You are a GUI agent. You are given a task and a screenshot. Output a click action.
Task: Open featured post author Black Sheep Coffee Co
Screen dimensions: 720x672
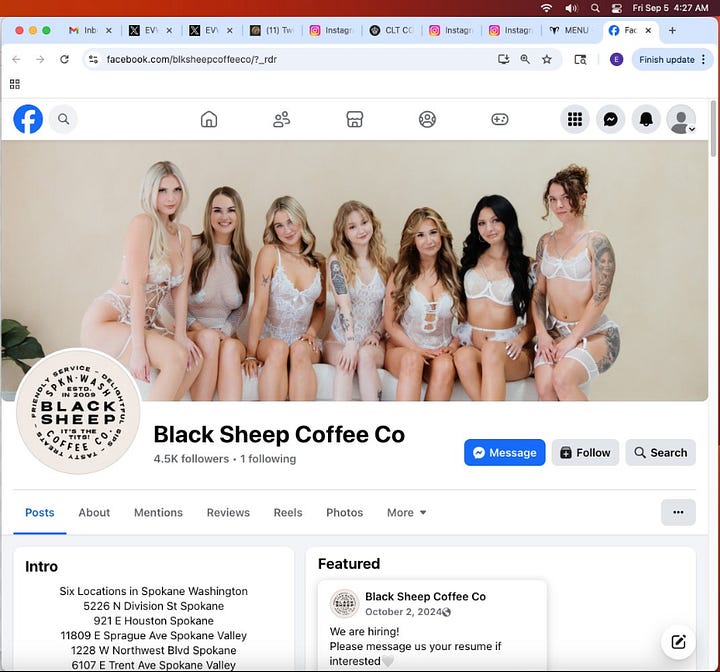(425, 596)
